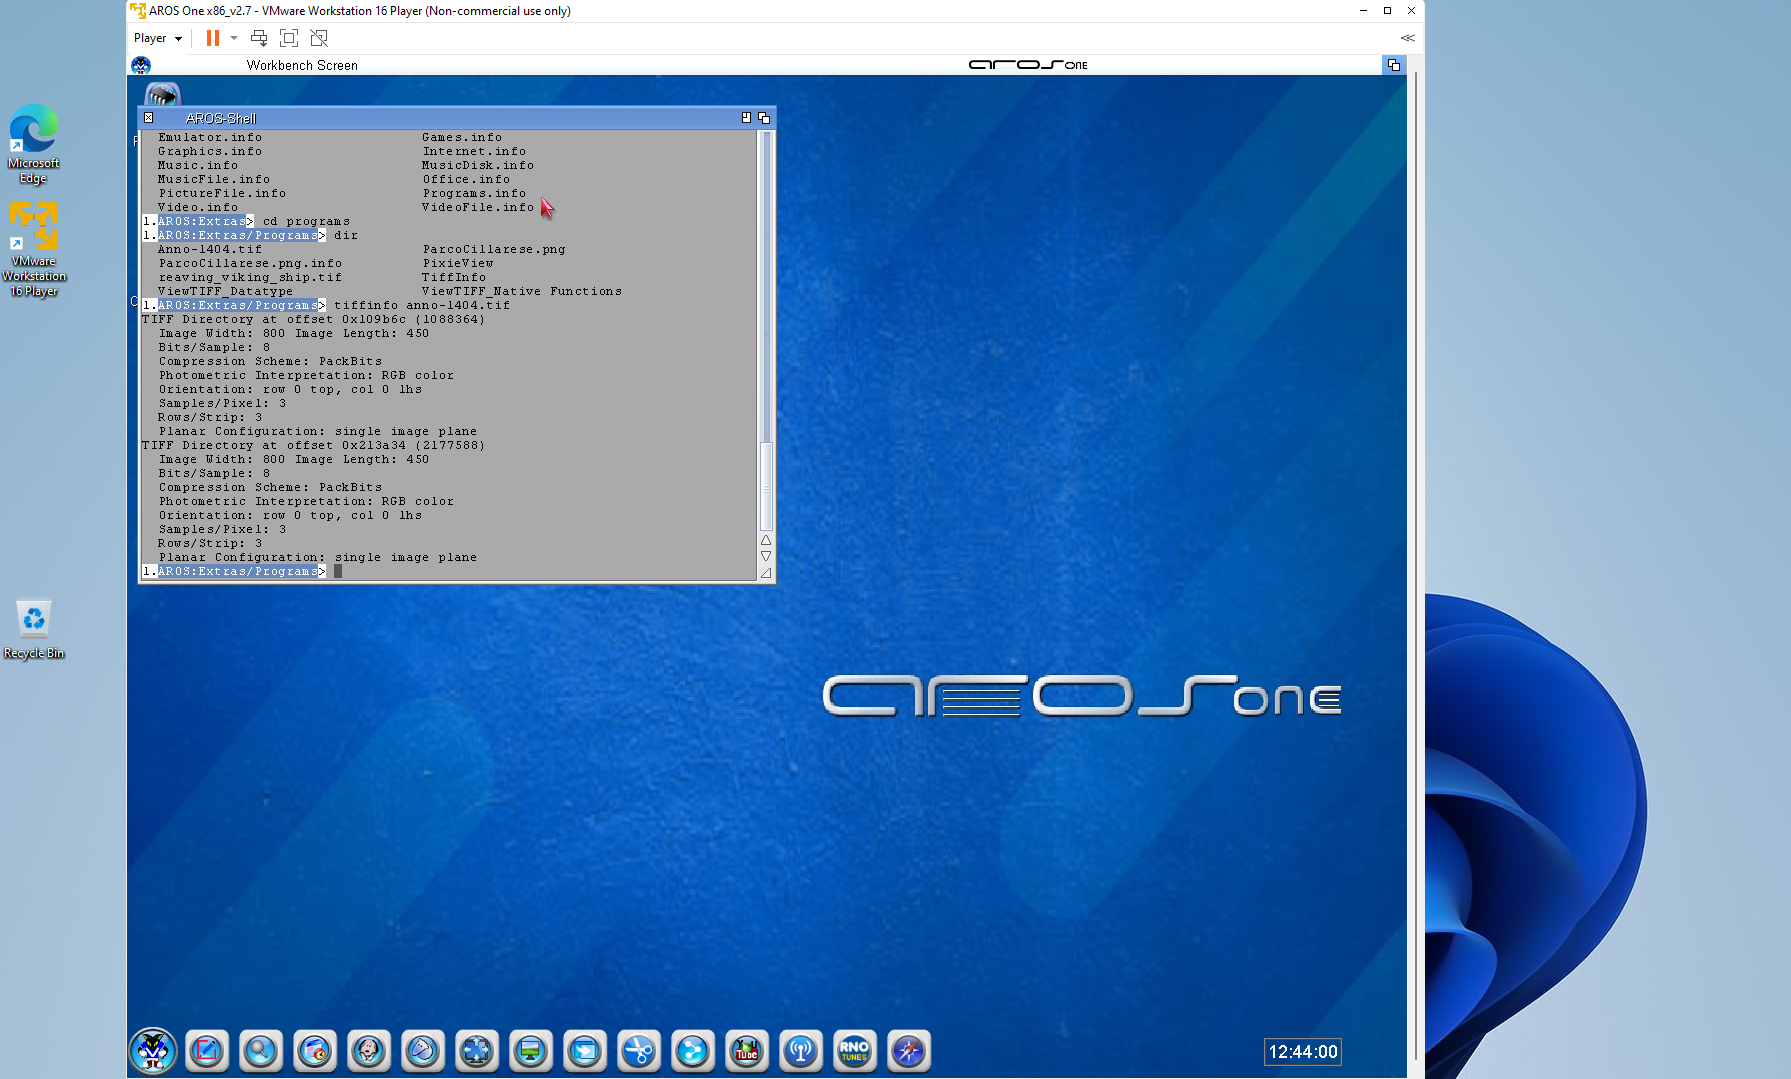Open the antenna wireless dock icon
1791x1079 pixels.
point(801,1051)
